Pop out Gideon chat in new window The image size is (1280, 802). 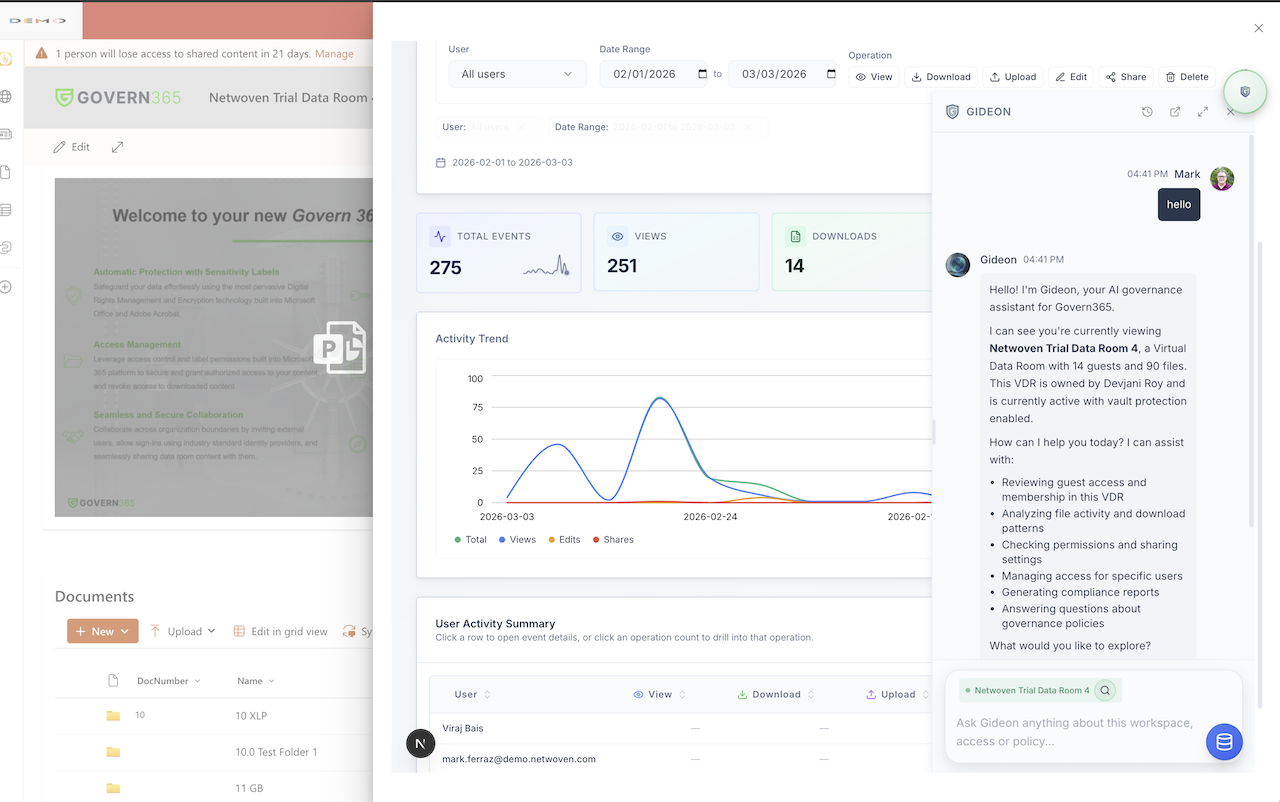click(1175, 112)
